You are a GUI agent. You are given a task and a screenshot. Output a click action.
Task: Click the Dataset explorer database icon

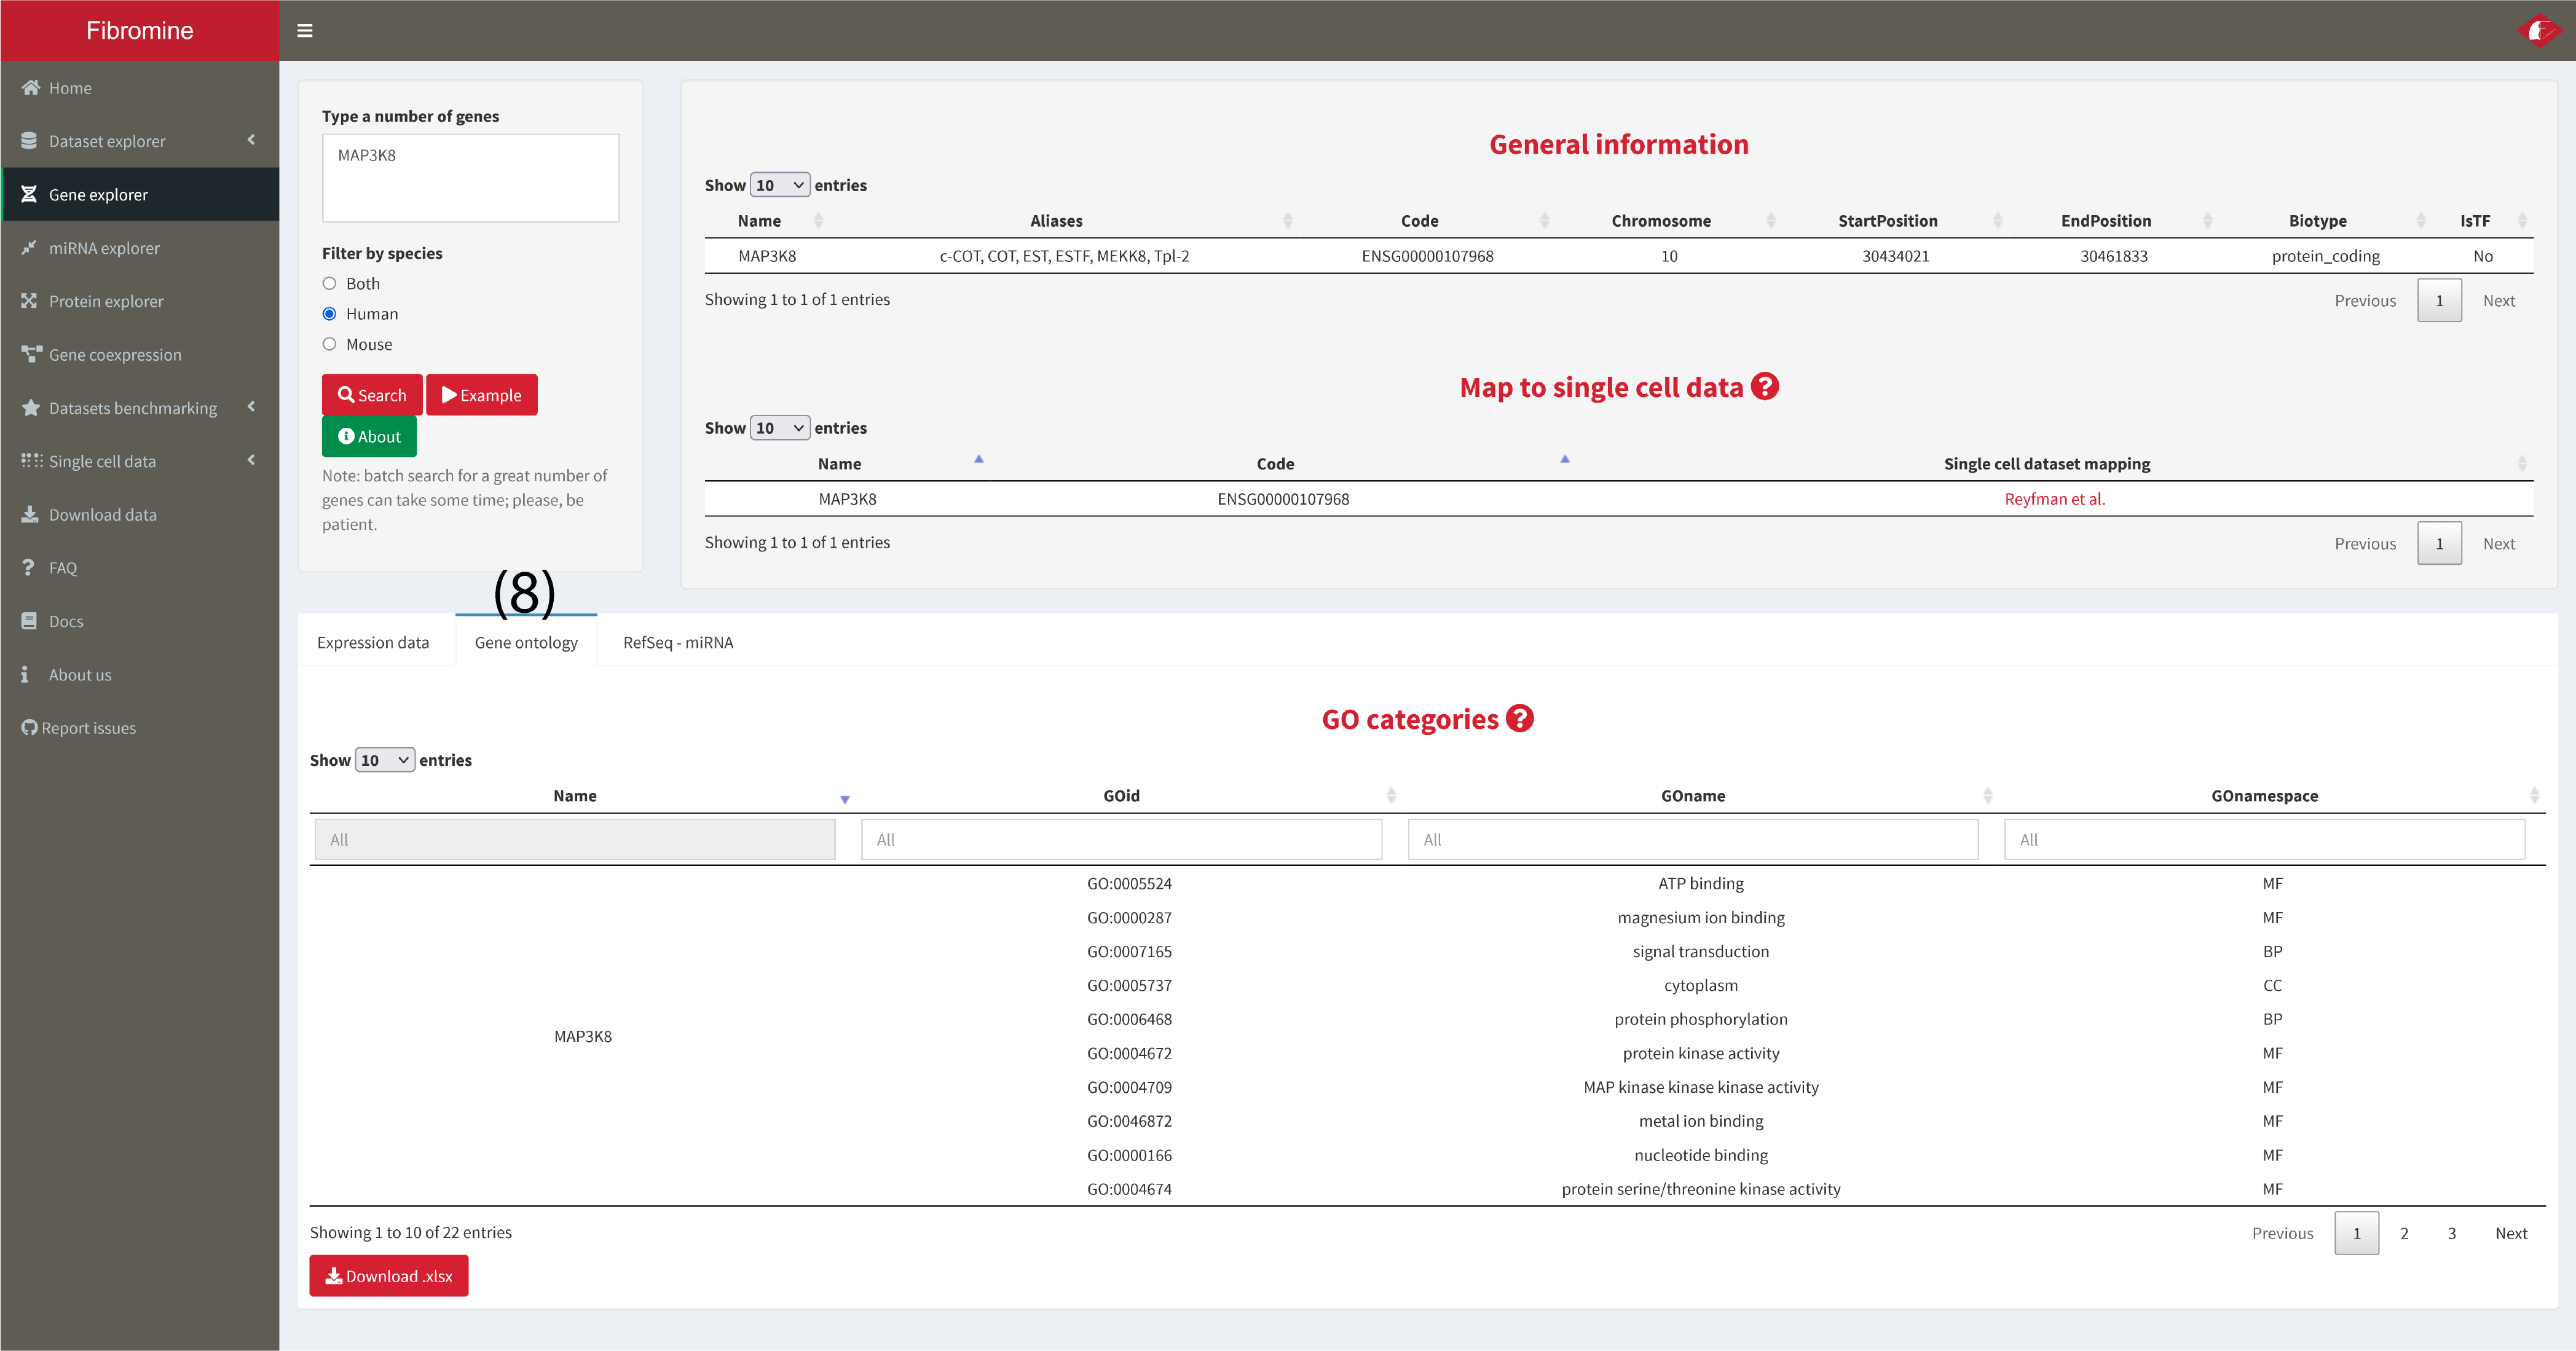pyautogui.click(x=29, y=141)
